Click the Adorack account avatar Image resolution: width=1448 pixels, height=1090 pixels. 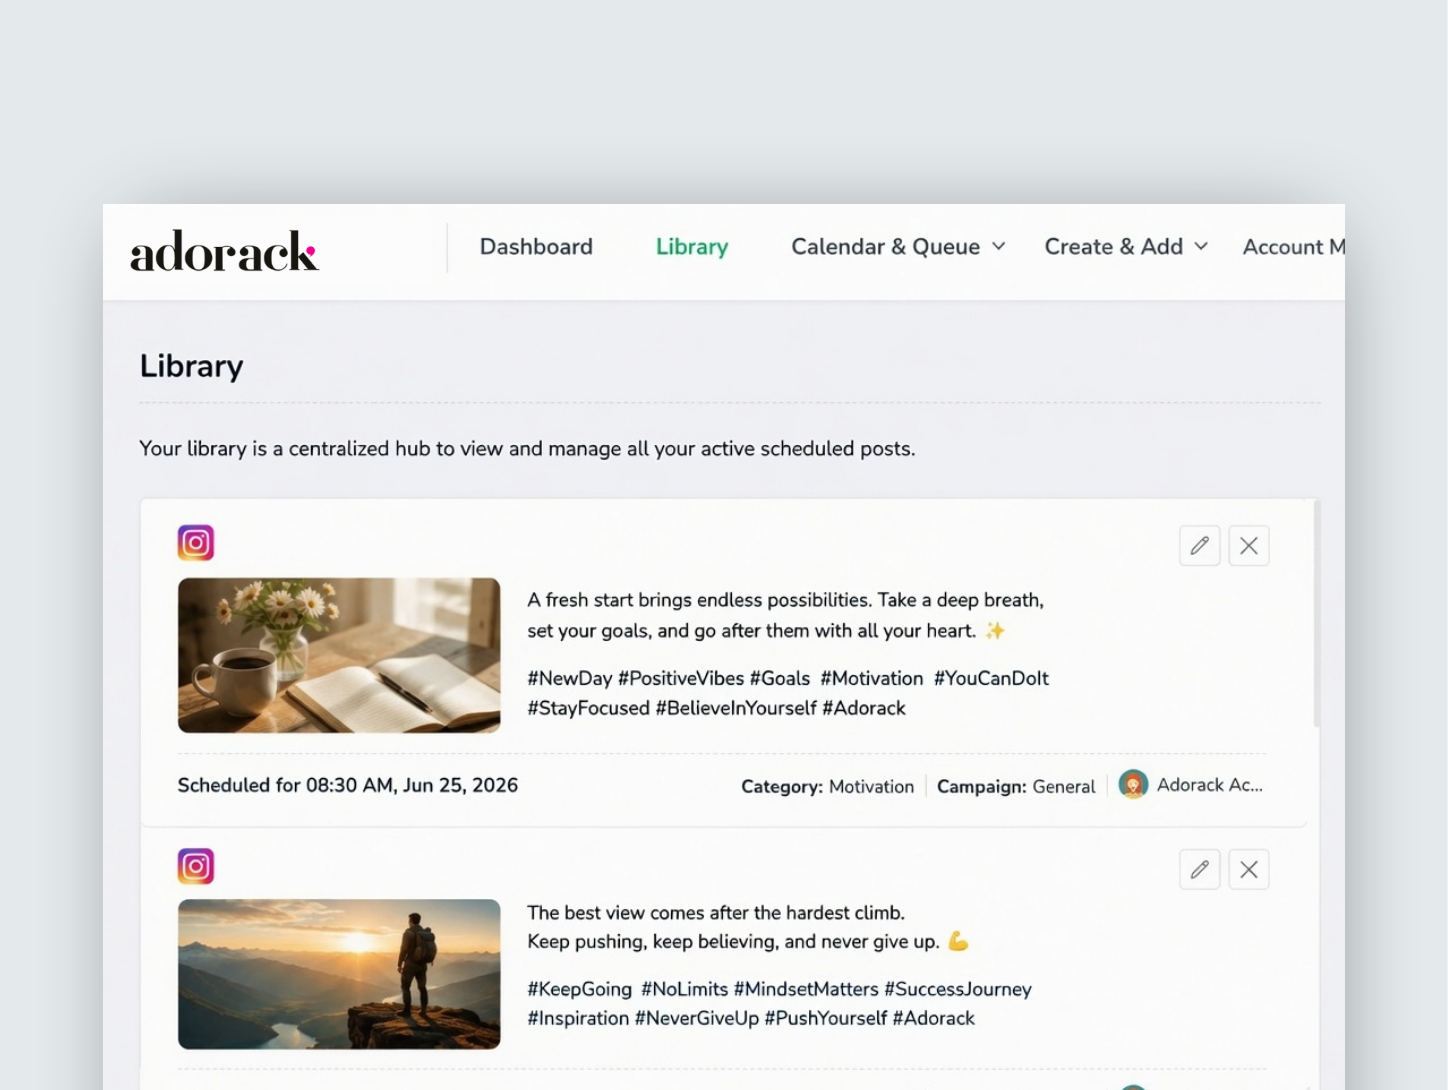pyautogui.click(x=1133, y=785)
